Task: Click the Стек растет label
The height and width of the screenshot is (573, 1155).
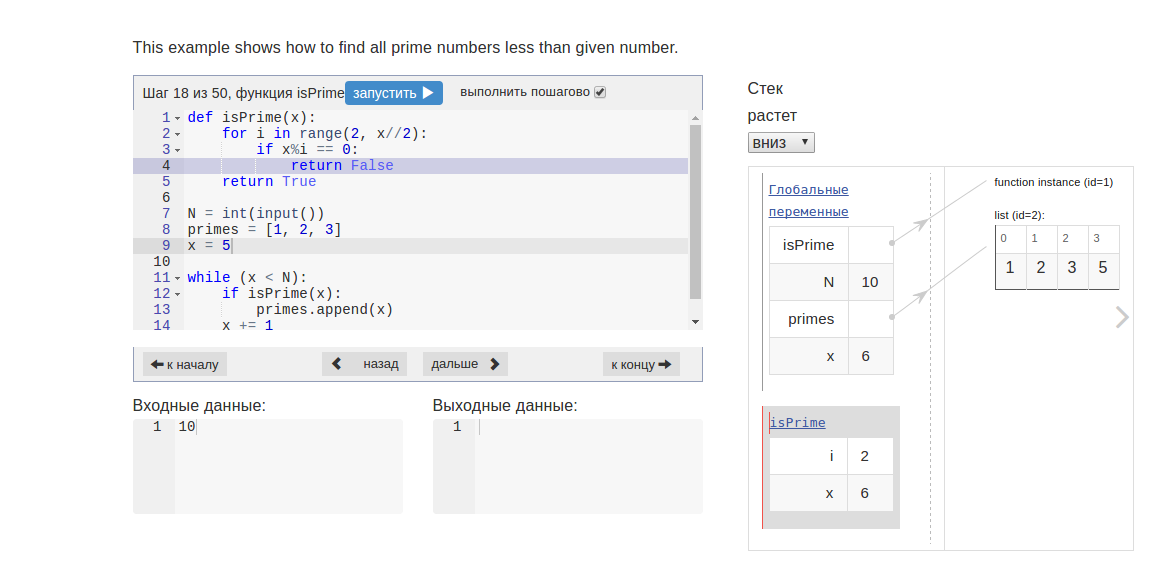Action: pyautogui.click(x=772, y=102)
